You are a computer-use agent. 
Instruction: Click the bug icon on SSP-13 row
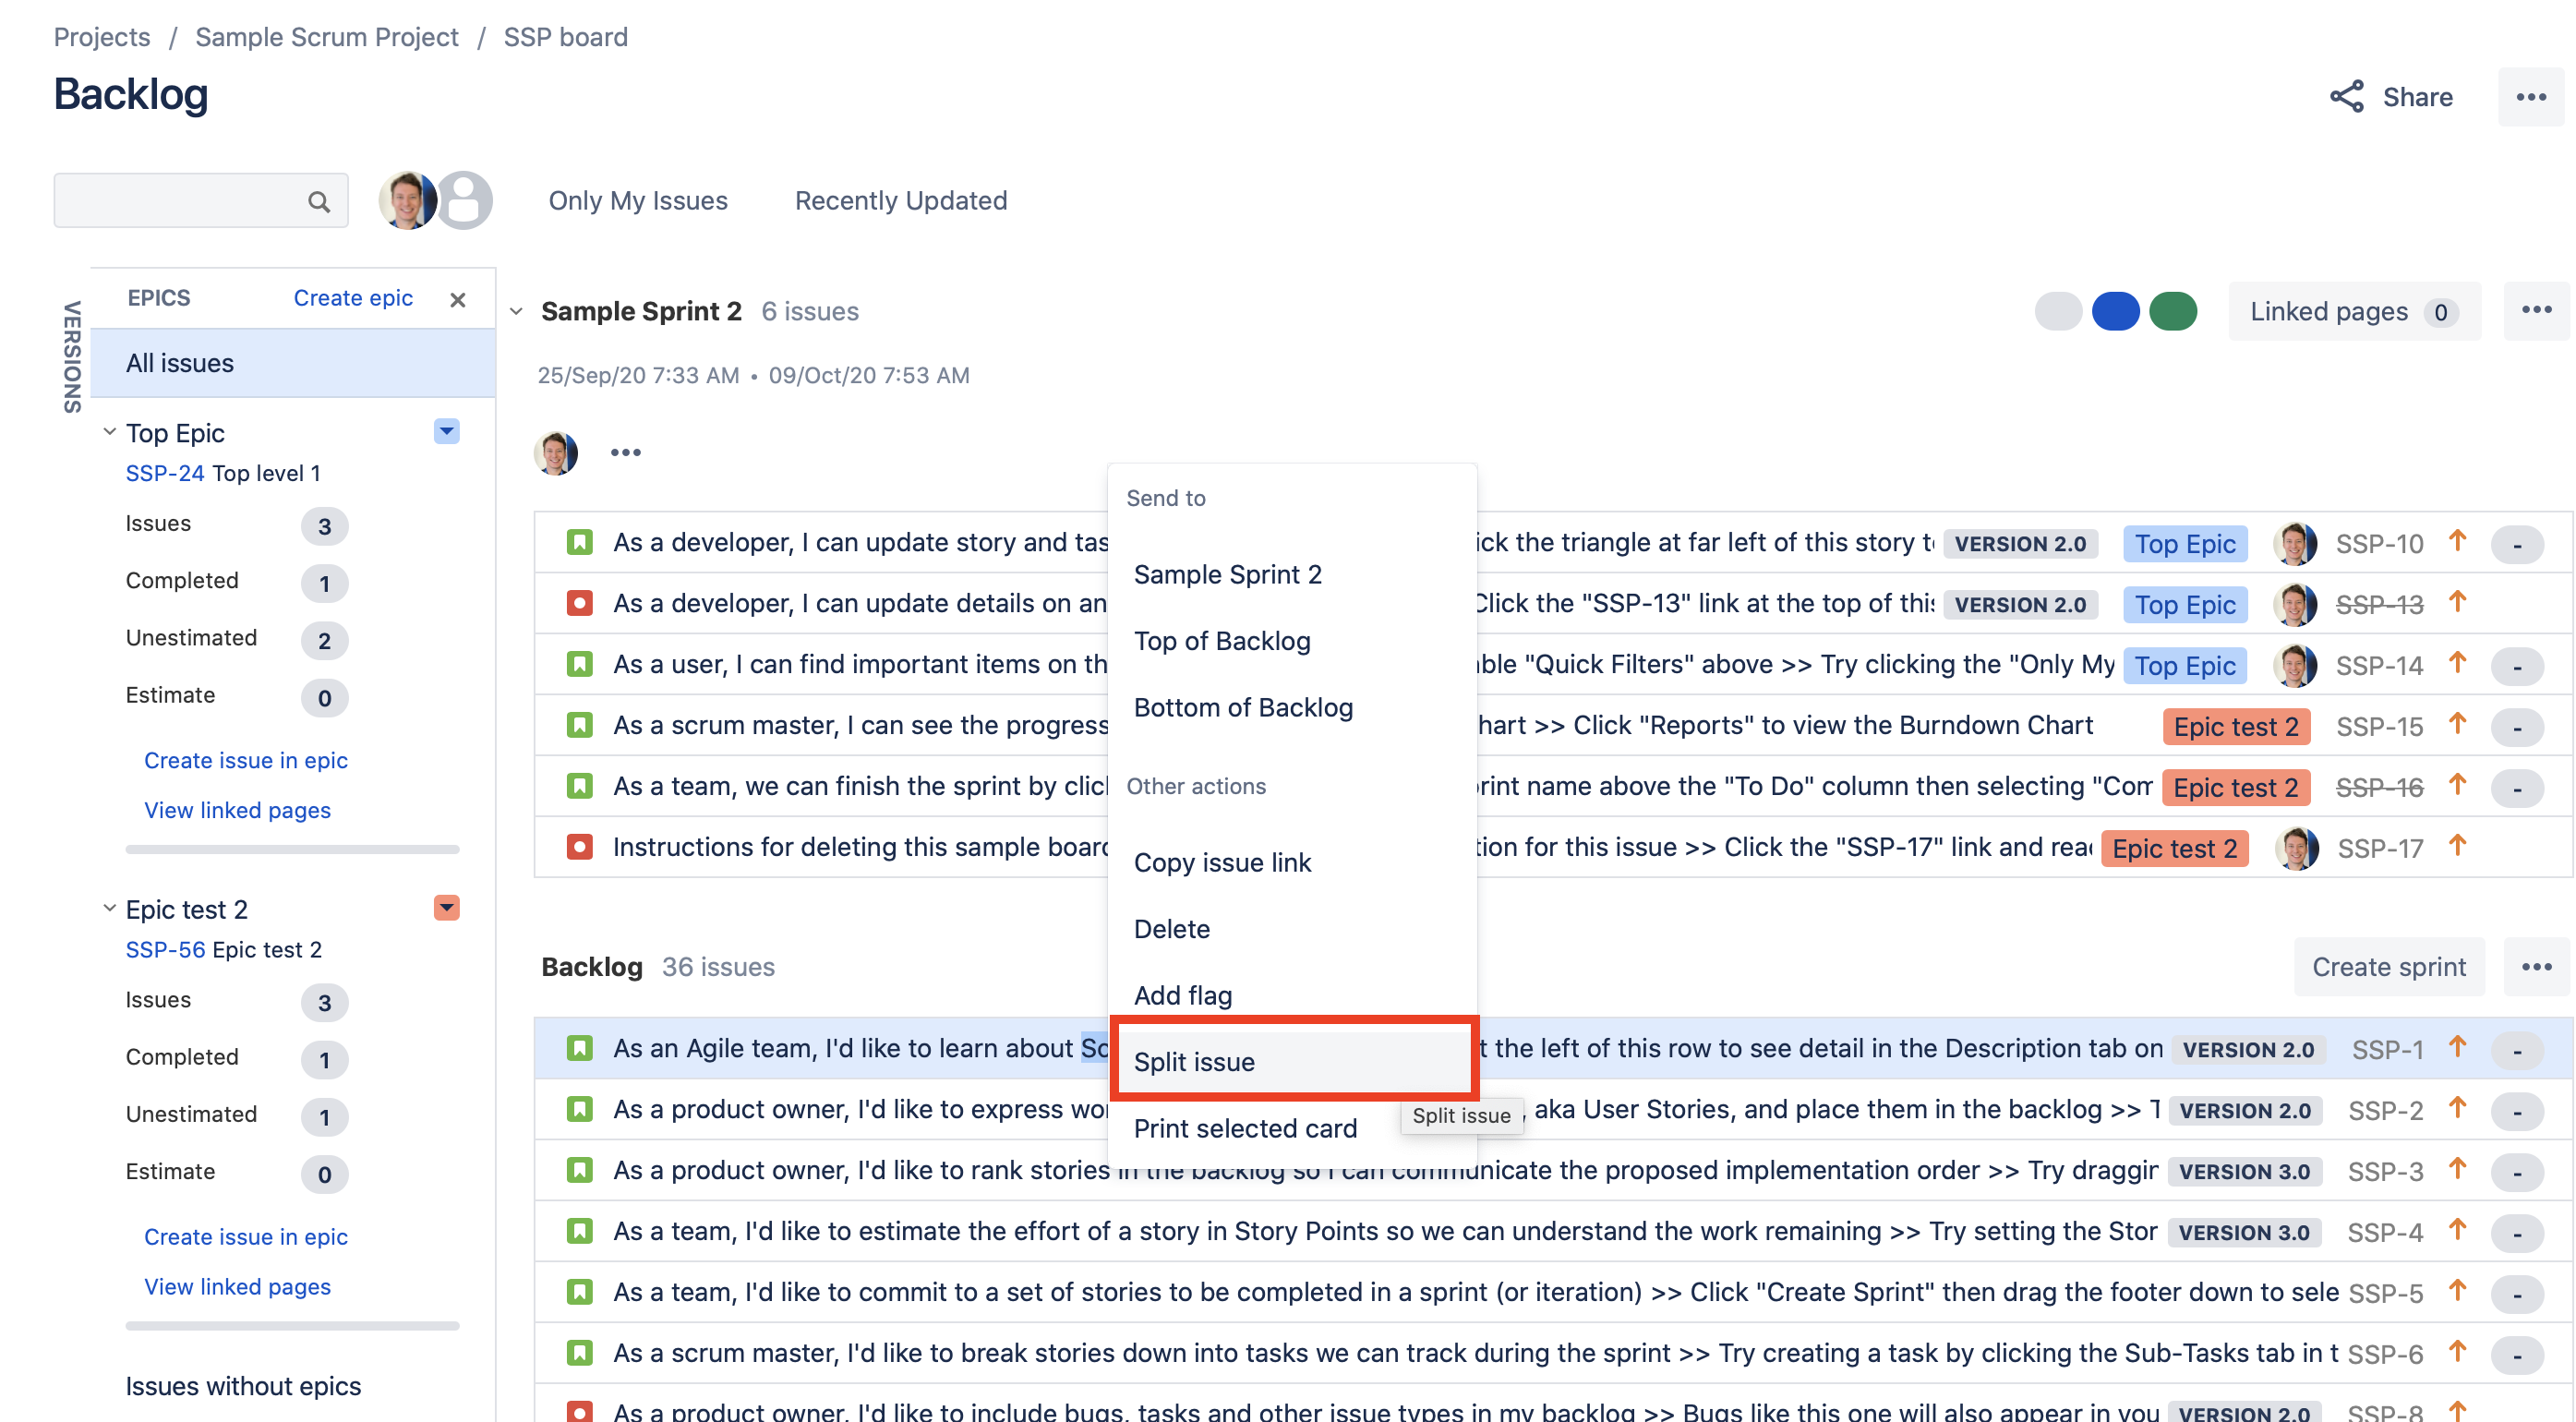click(579, 603)
